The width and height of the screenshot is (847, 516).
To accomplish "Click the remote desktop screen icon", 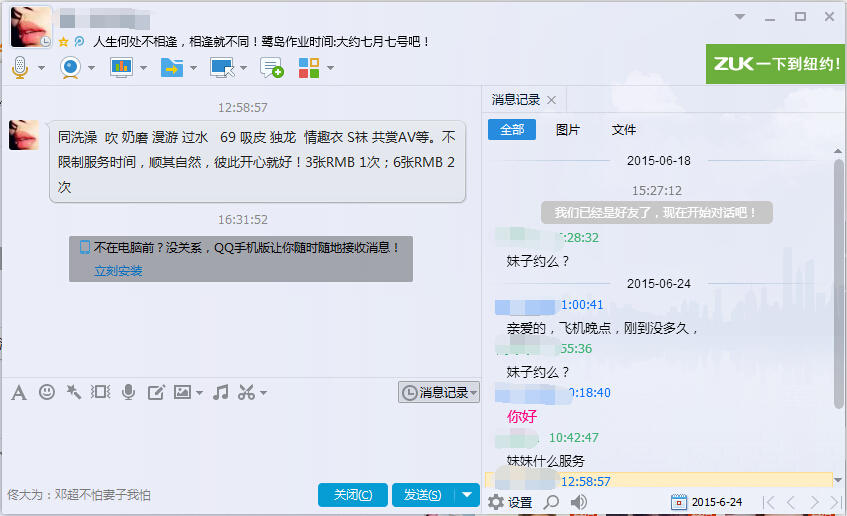I will (x=222, y=68).
